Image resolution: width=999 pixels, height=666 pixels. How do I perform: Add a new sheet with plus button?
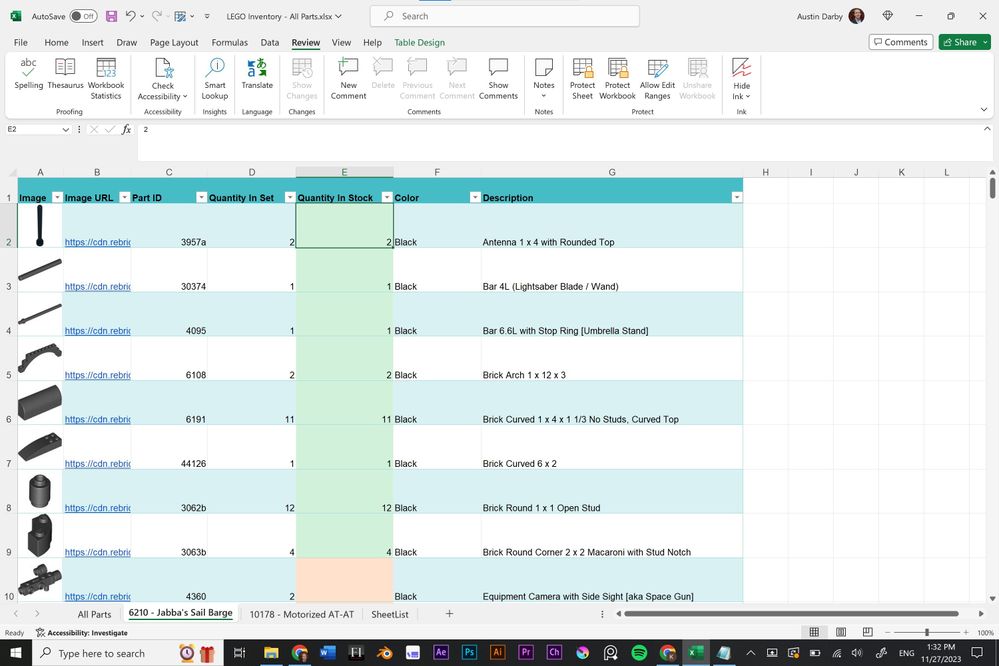tap(449, 614)
